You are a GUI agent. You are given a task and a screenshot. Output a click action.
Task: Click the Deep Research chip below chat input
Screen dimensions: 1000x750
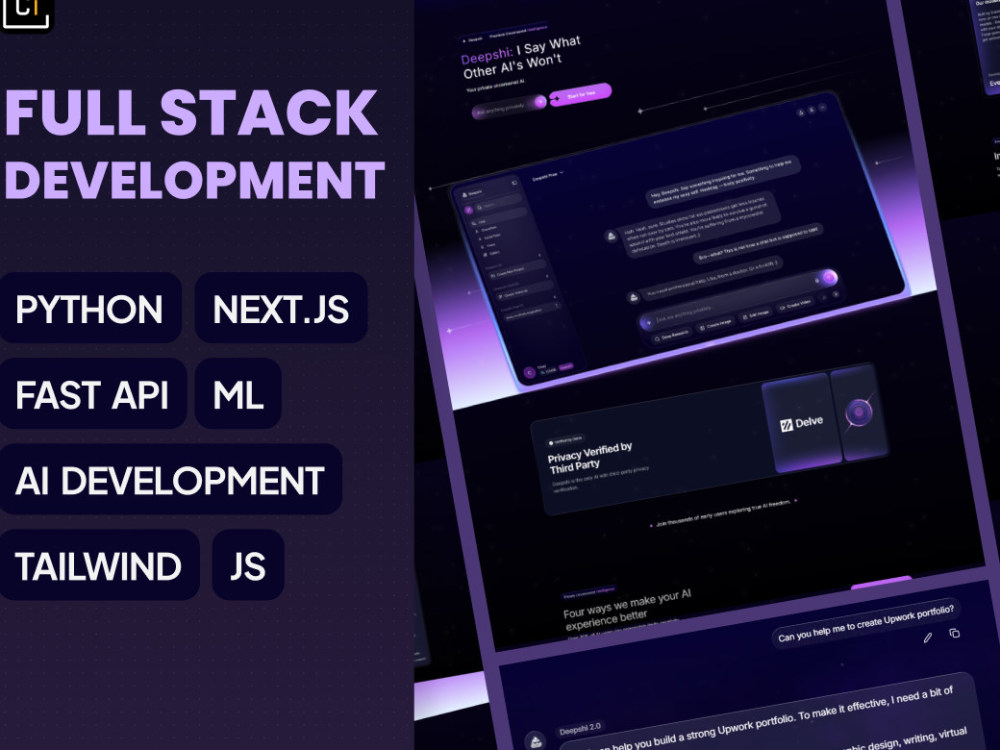pos(671,335)
